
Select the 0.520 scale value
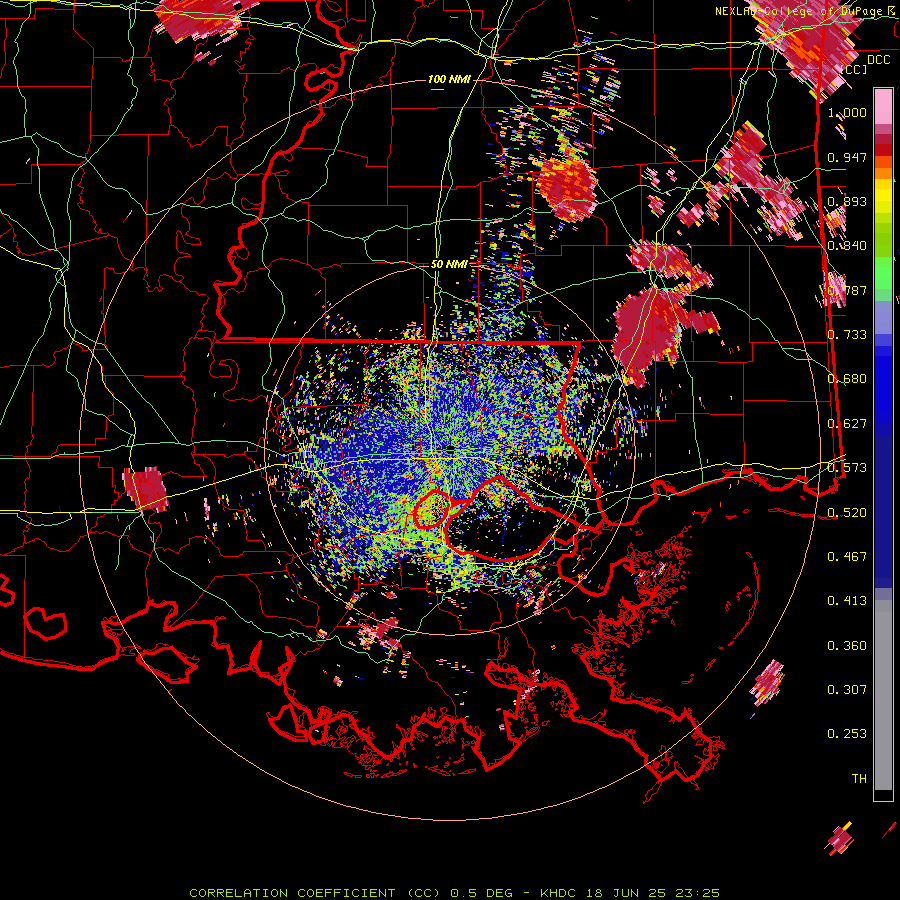(x=847, y=513)
